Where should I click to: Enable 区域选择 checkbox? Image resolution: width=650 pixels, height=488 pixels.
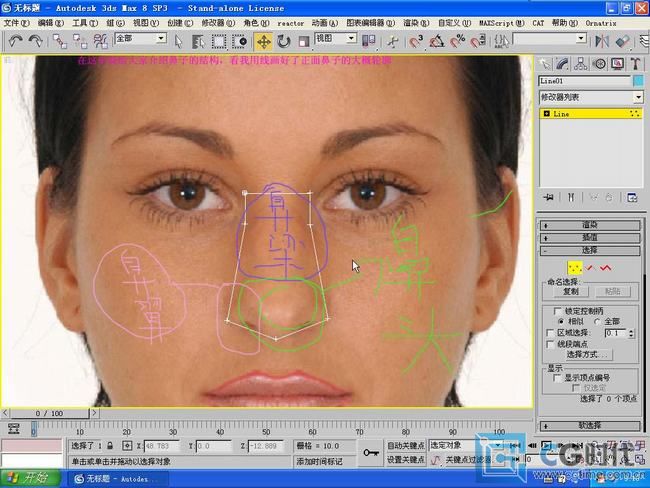[550, 333]
